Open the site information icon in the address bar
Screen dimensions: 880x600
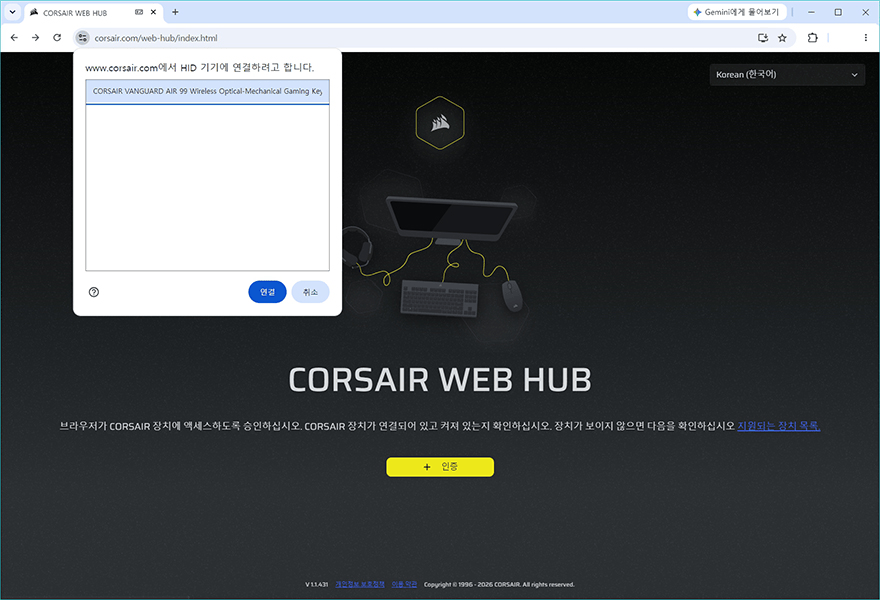coord(82,38)
